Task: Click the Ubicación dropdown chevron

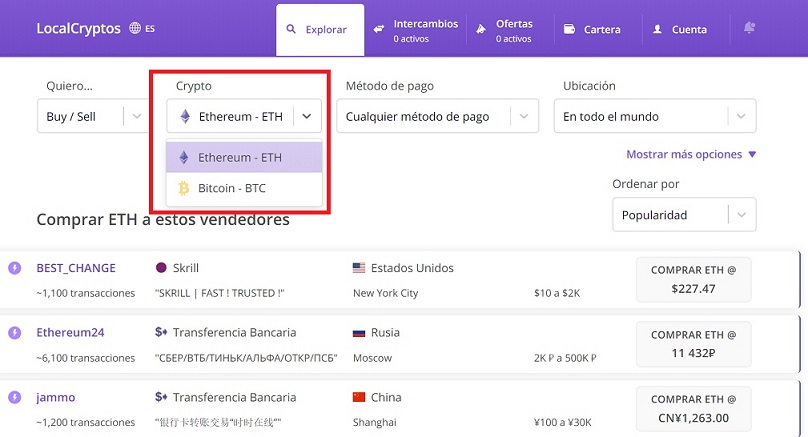Action: click(x=742, y=116)
